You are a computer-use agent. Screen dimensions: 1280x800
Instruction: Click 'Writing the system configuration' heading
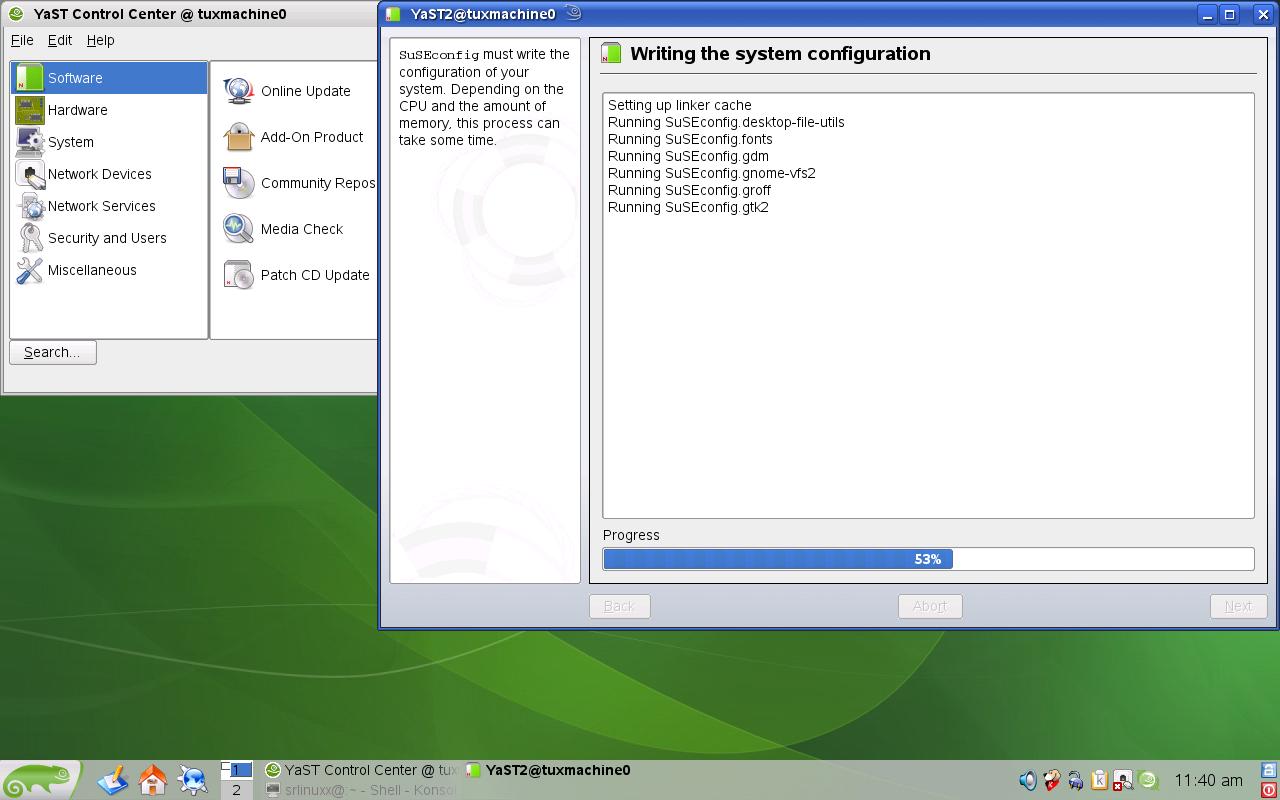coord(780,54)
